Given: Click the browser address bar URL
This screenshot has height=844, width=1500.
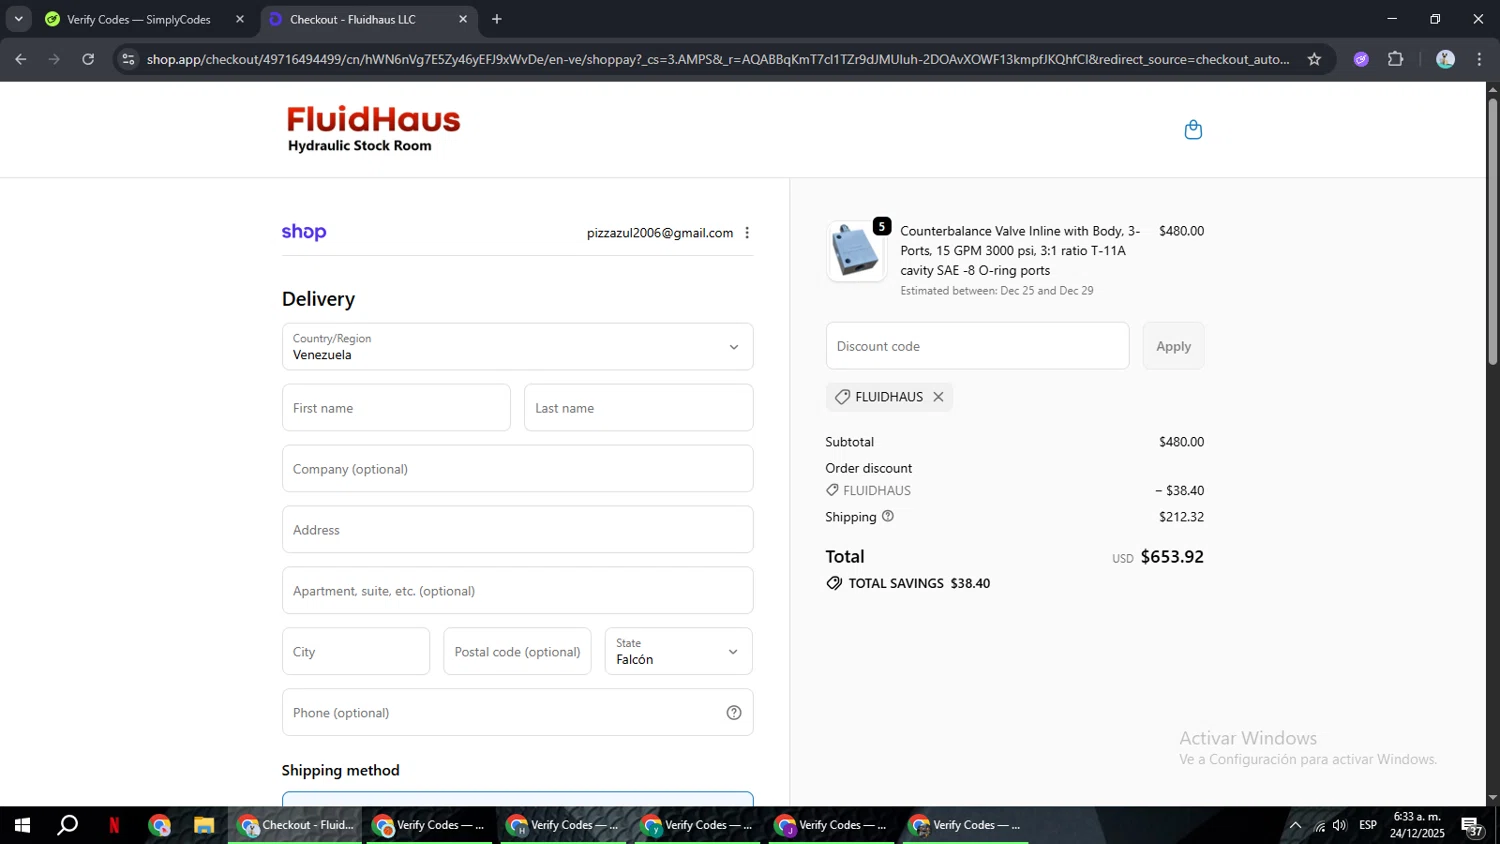Looking at the screenshot, I should click(717, 59).
